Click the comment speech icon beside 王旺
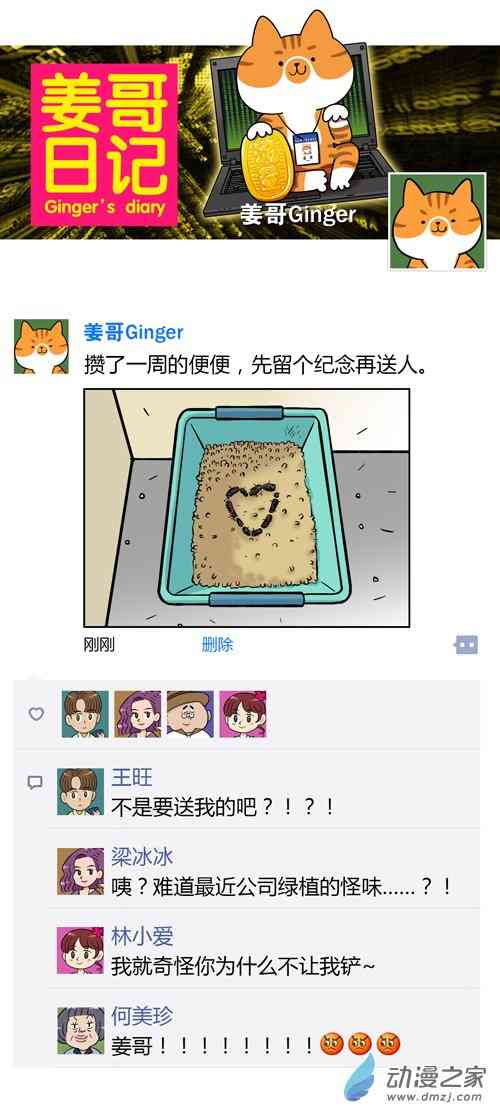This screenshot has height=1115, width=500. pyautogui.click(x=35, y=783)
